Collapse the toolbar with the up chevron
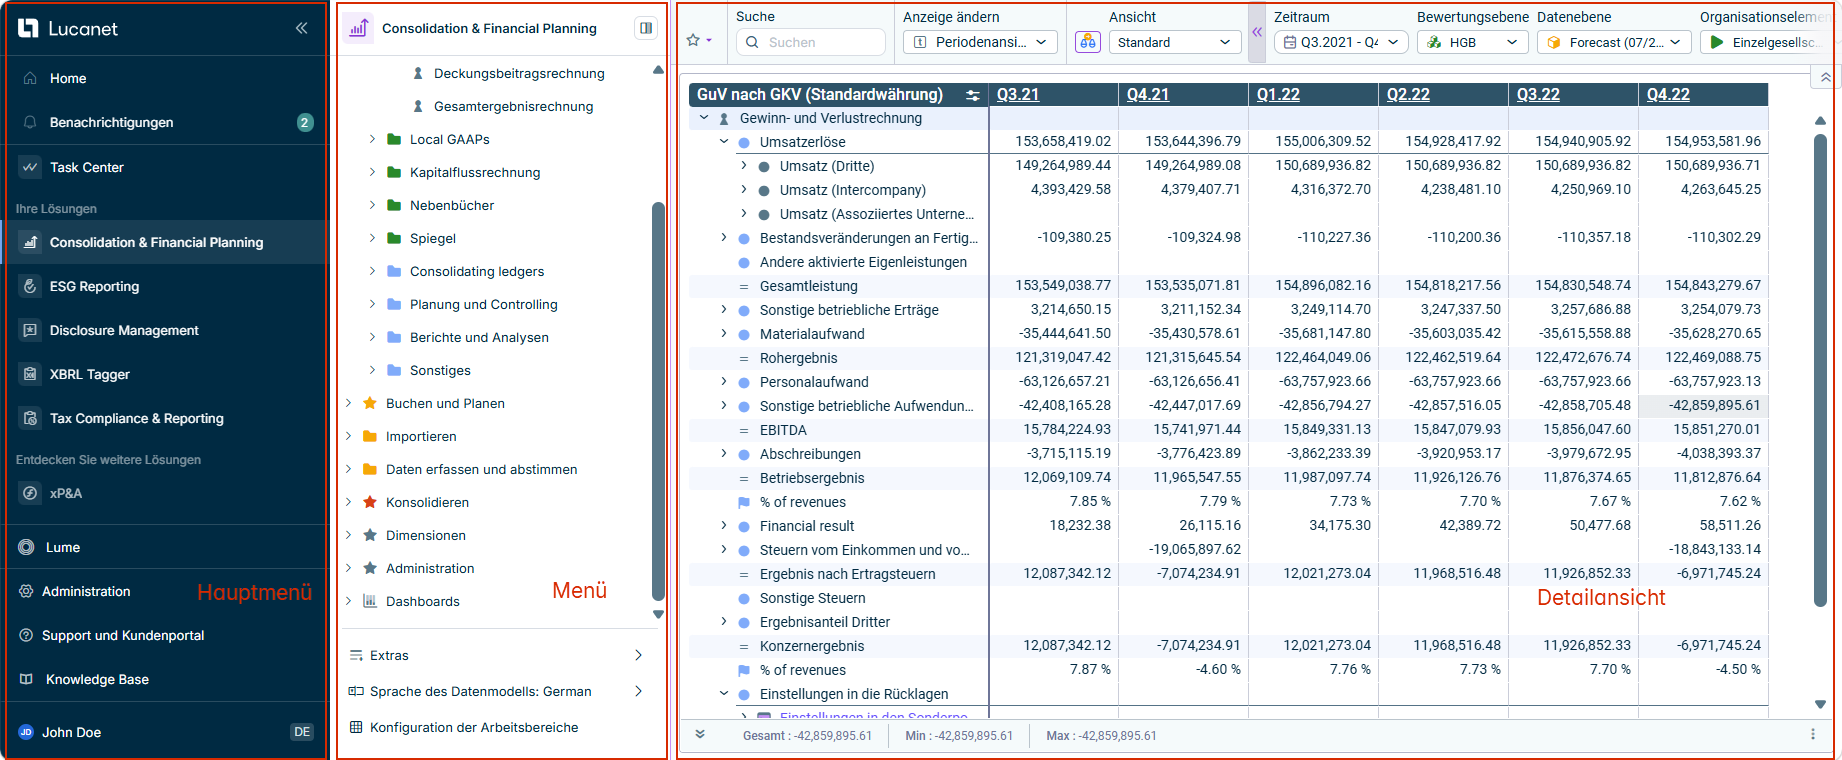The width and height of the screenshot is (1842, 760). click(x=1825, y=77)
